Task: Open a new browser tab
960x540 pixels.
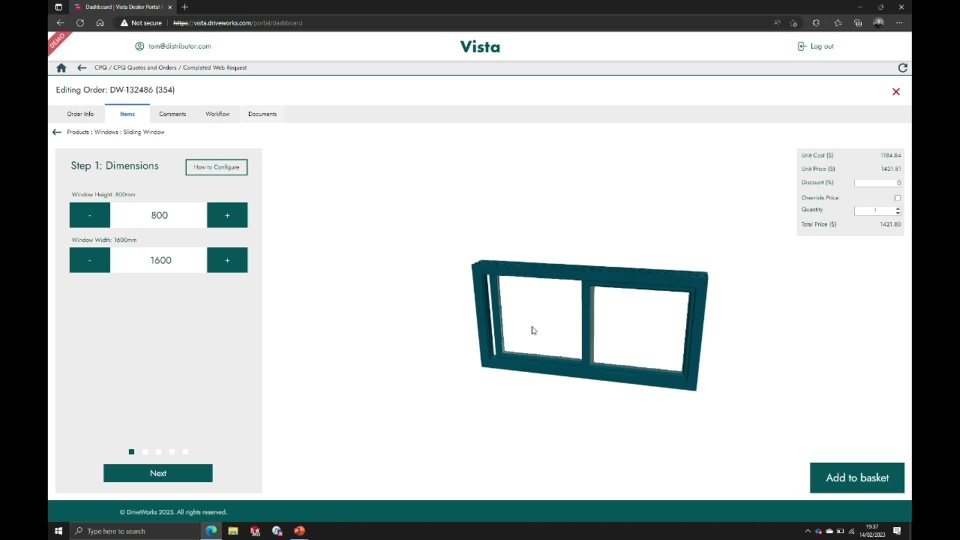Action: [x=185, y=7]
